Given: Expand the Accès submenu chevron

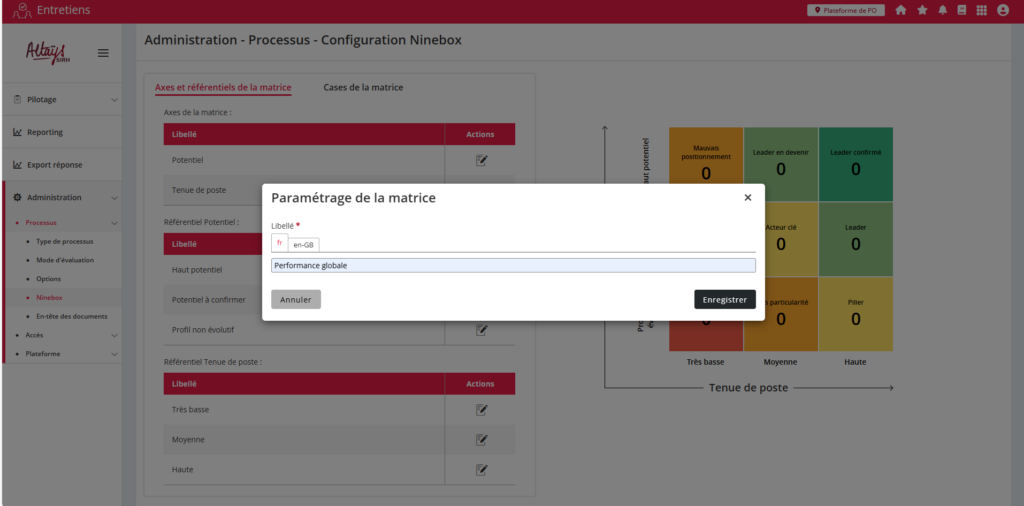Looking at the screenshot, I should coord(114,335).
